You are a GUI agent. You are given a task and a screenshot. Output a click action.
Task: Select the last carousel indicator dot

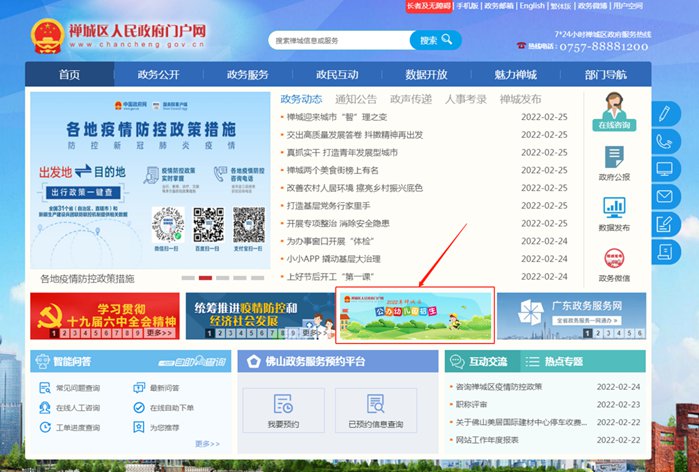click(x=257, y=278)
